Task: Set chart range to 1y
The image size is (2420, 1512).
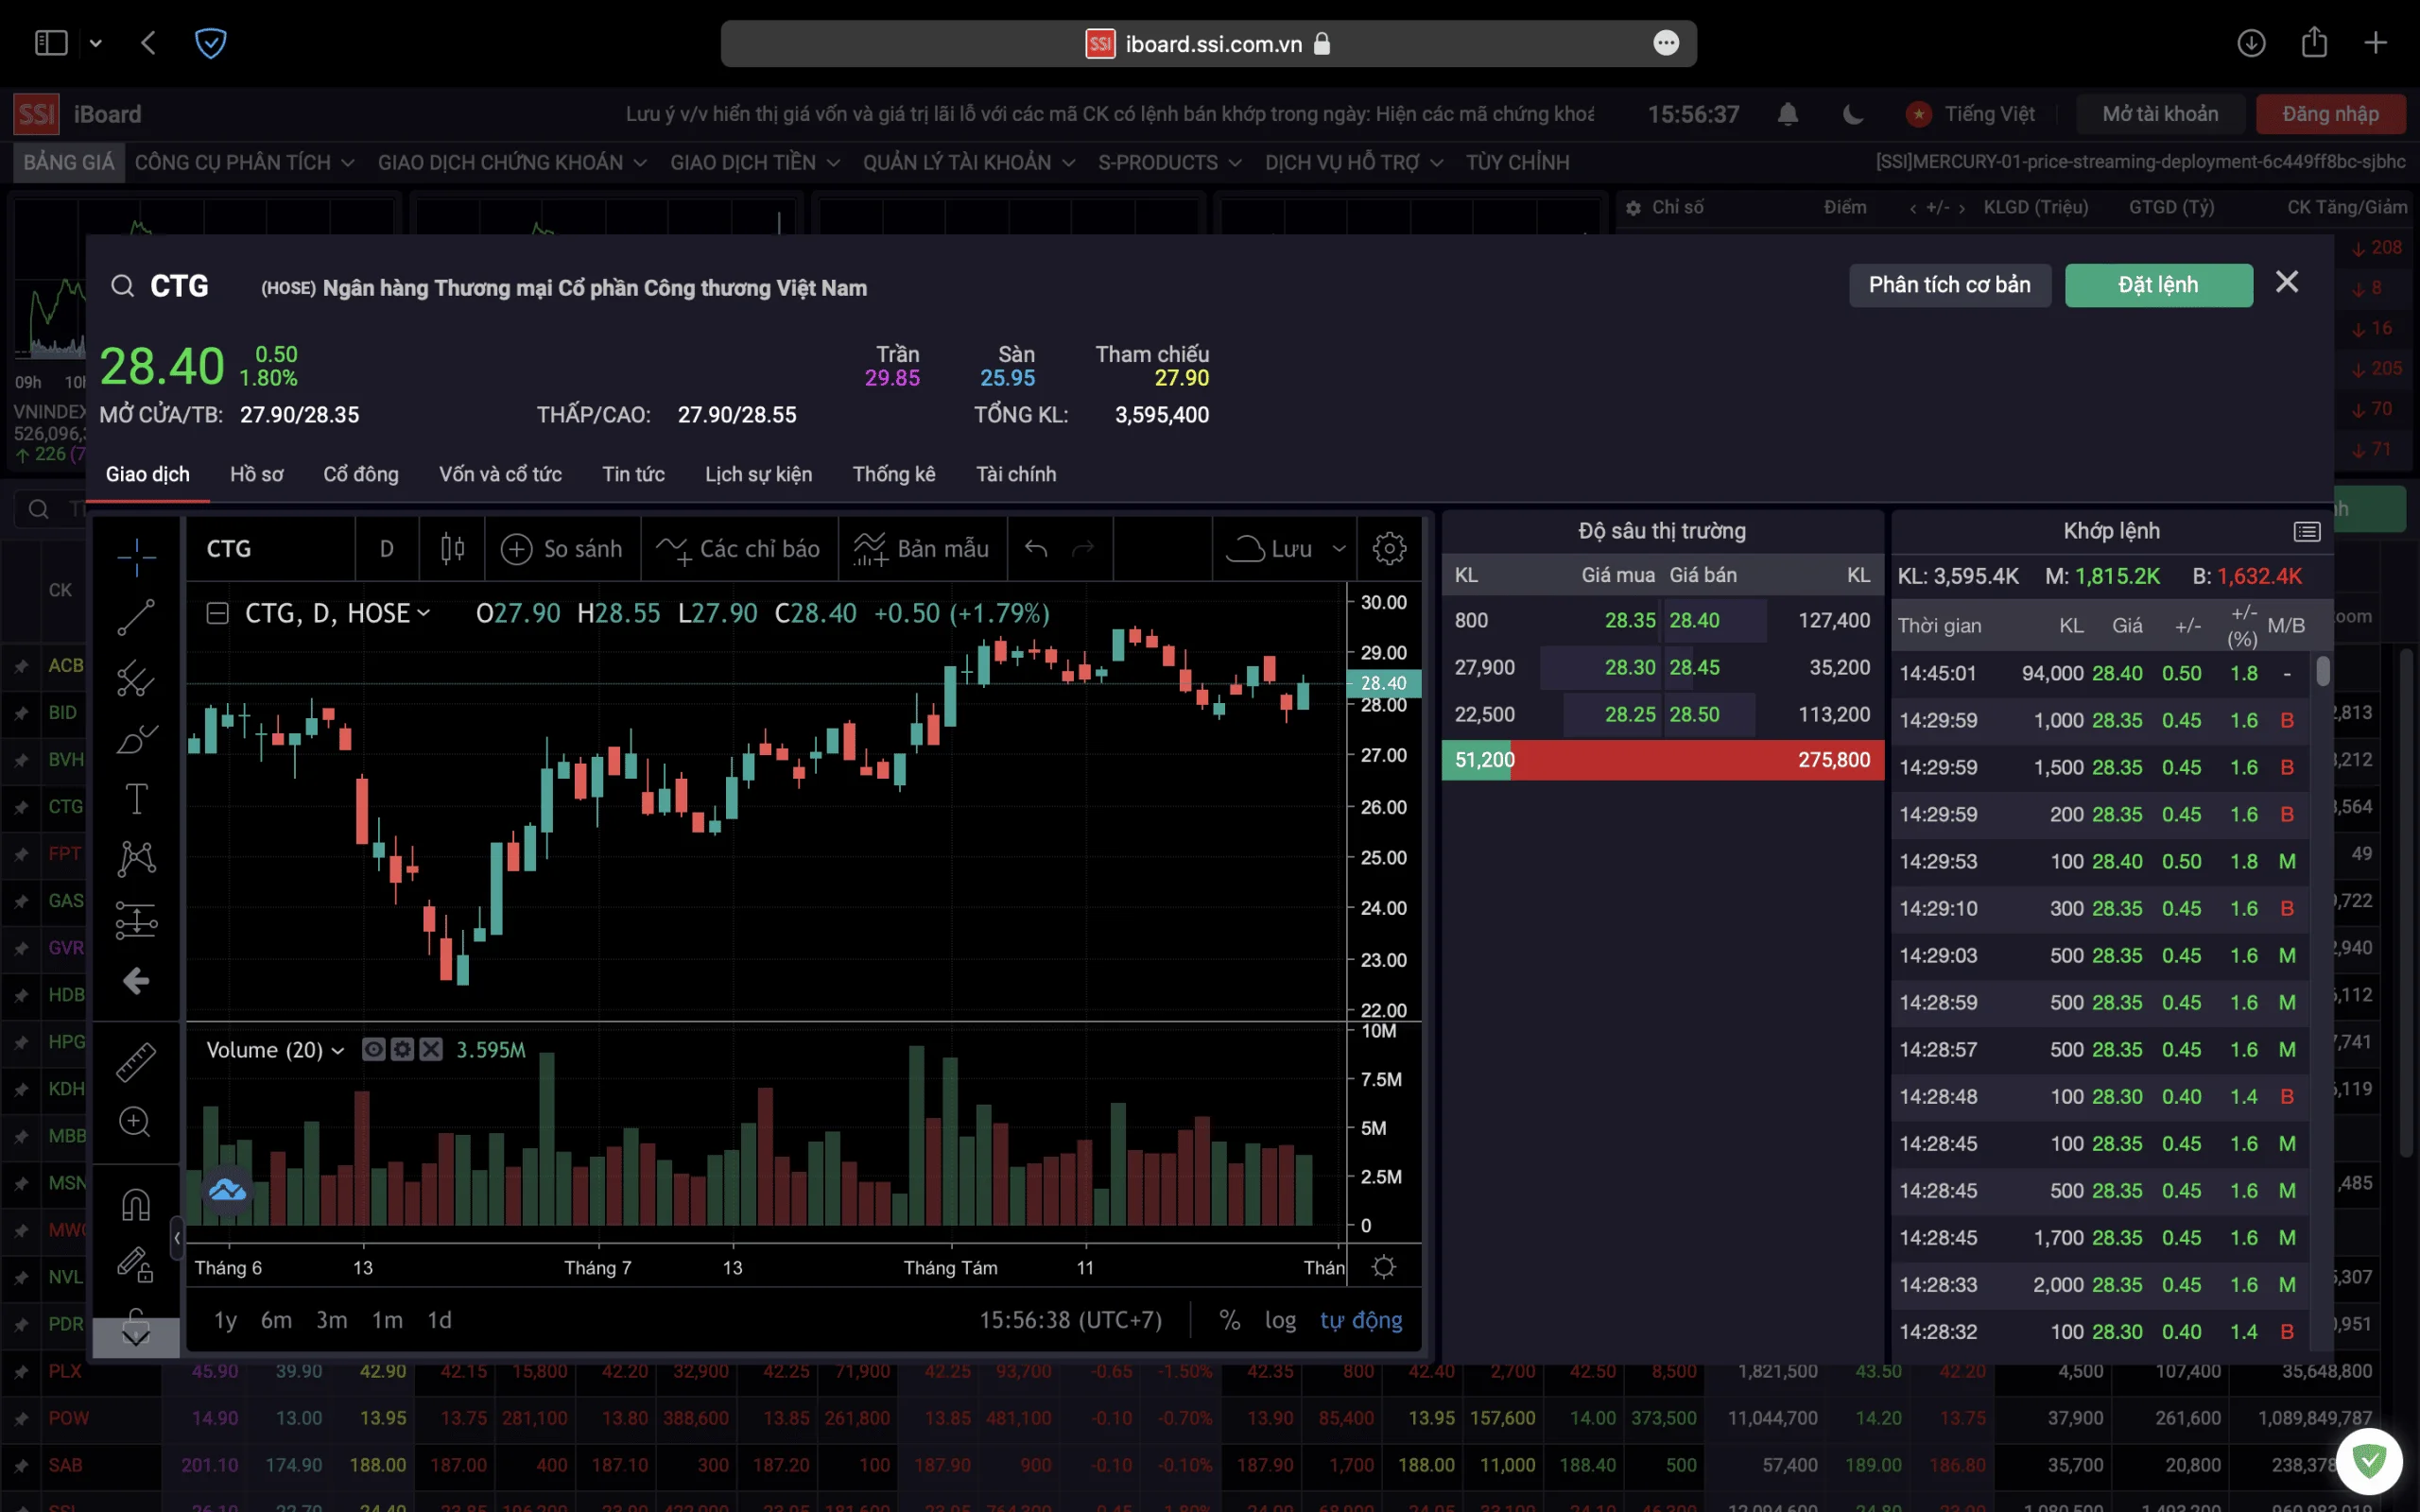Action: pyautogui.click(x=225, y=1320)
